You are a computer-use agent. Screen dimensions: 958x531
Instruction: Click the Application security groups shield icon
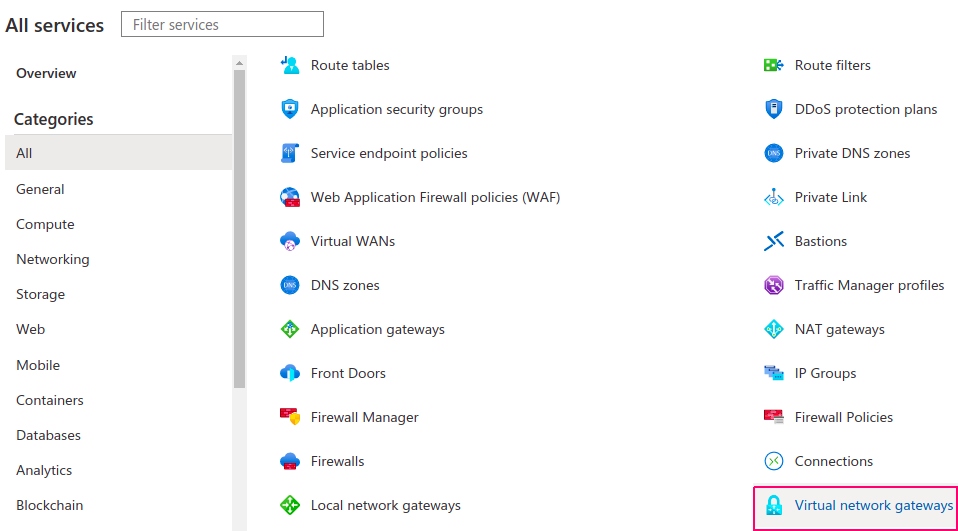coord(290,109)
